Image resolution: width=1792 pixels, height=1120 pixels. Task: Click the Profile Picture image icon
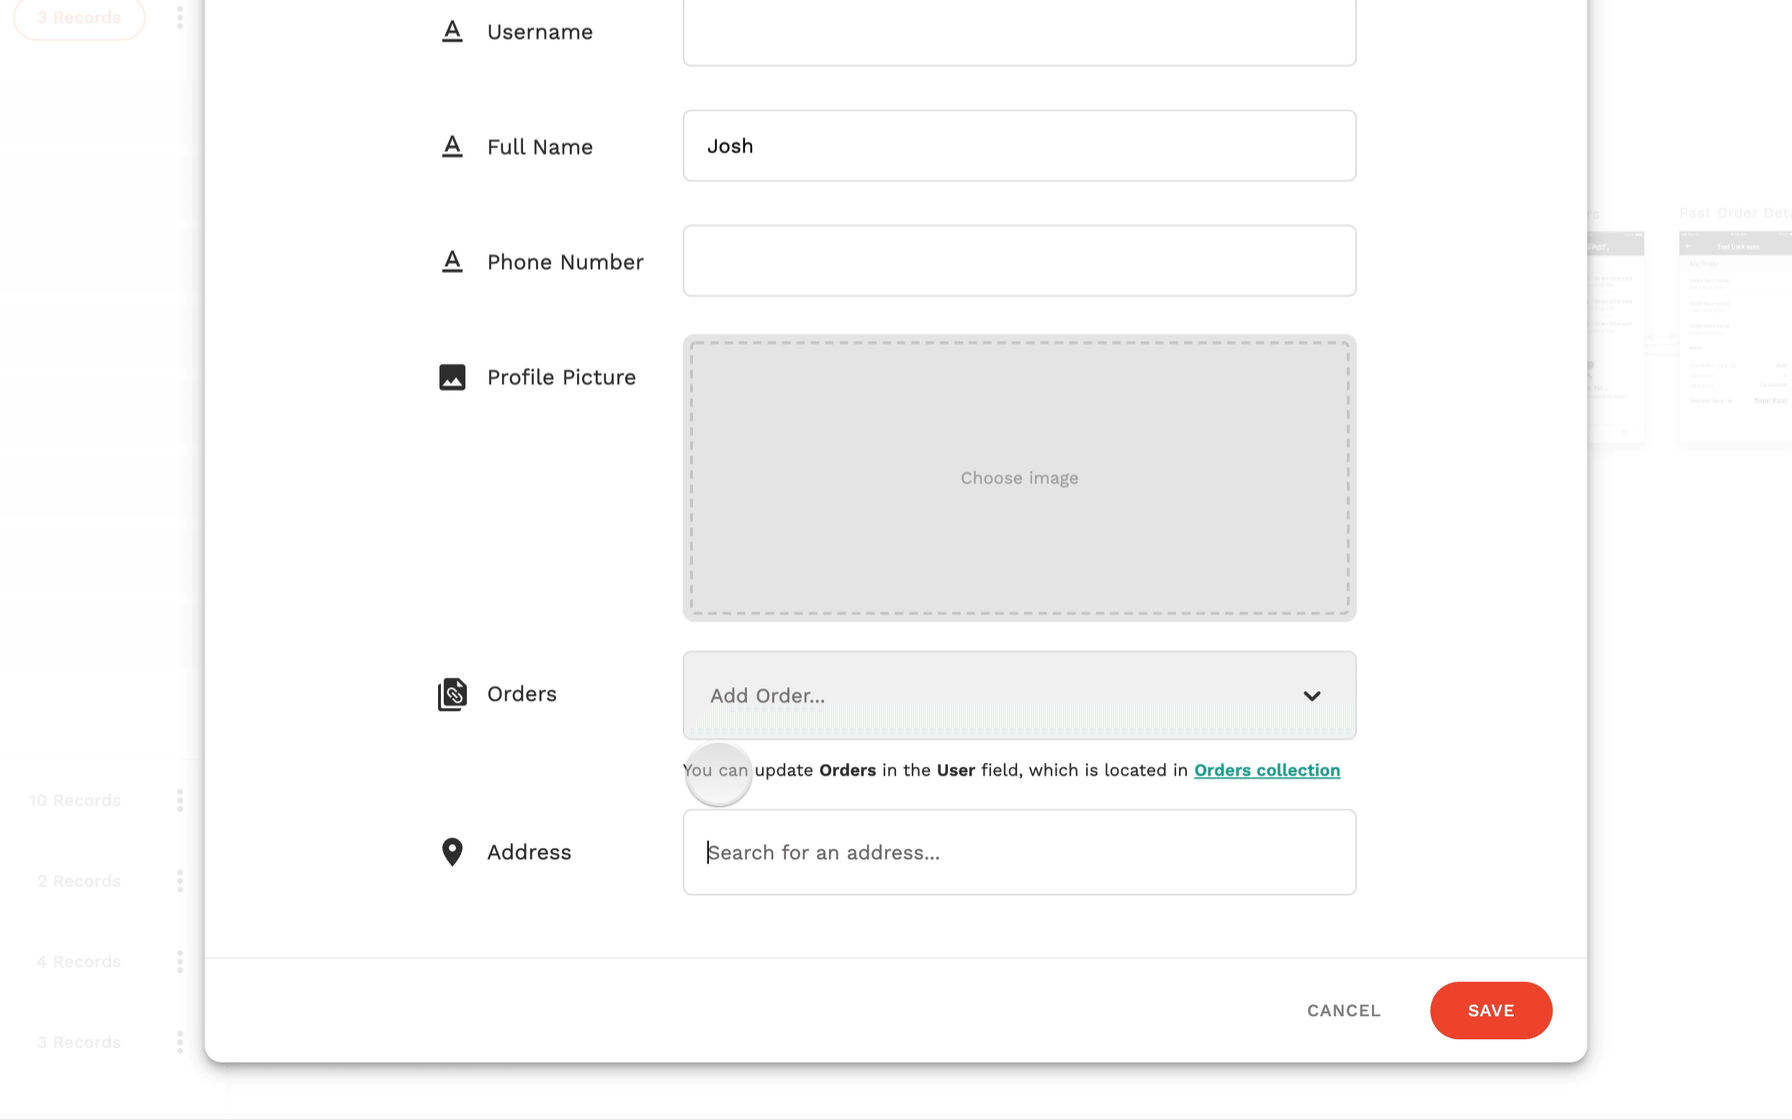452,377
